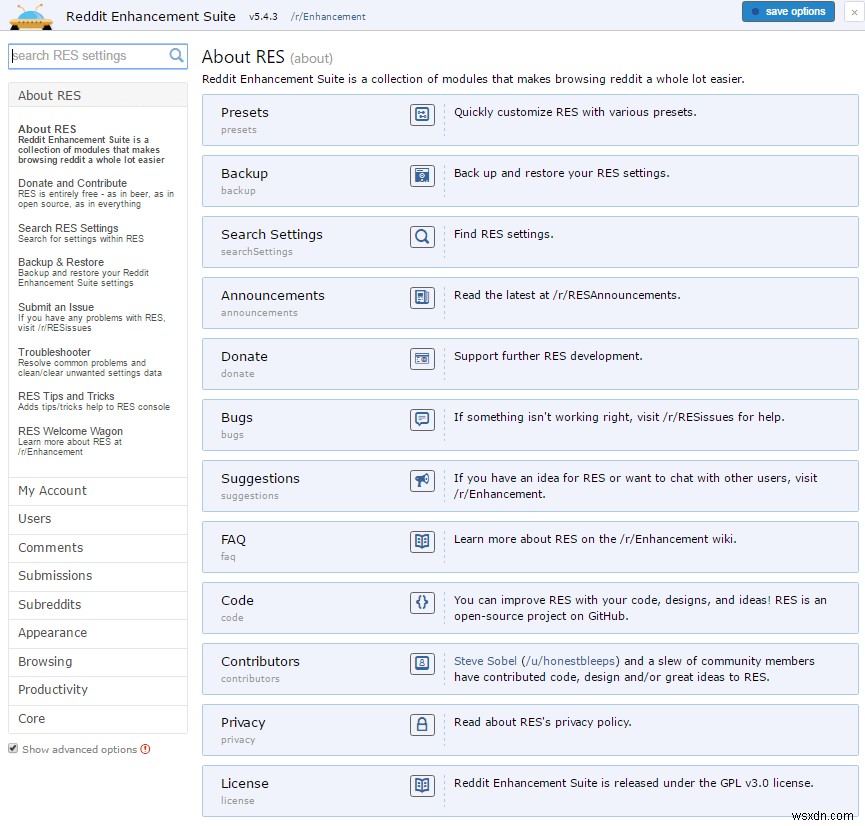Open the Suggestions title
865x826 pixels.
click(x=260, y=478)
